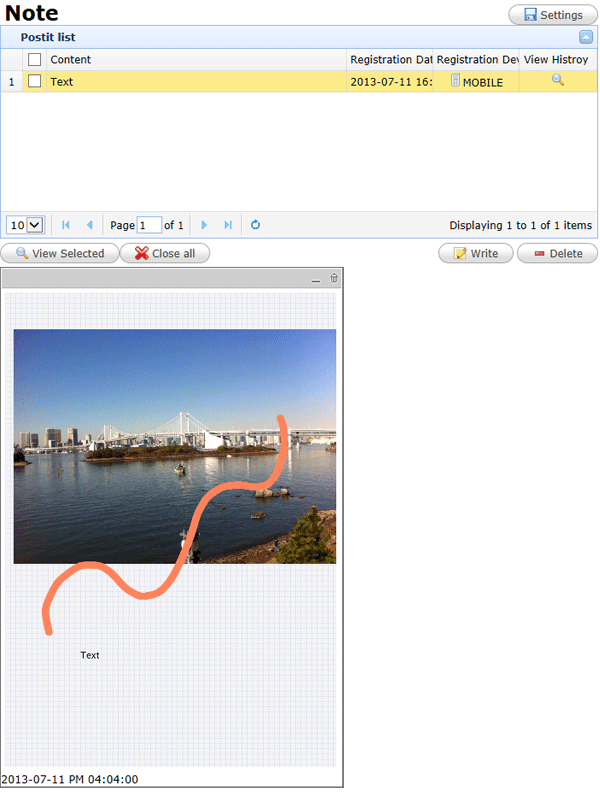Open the page size dropdown

[x=26, y=225]
